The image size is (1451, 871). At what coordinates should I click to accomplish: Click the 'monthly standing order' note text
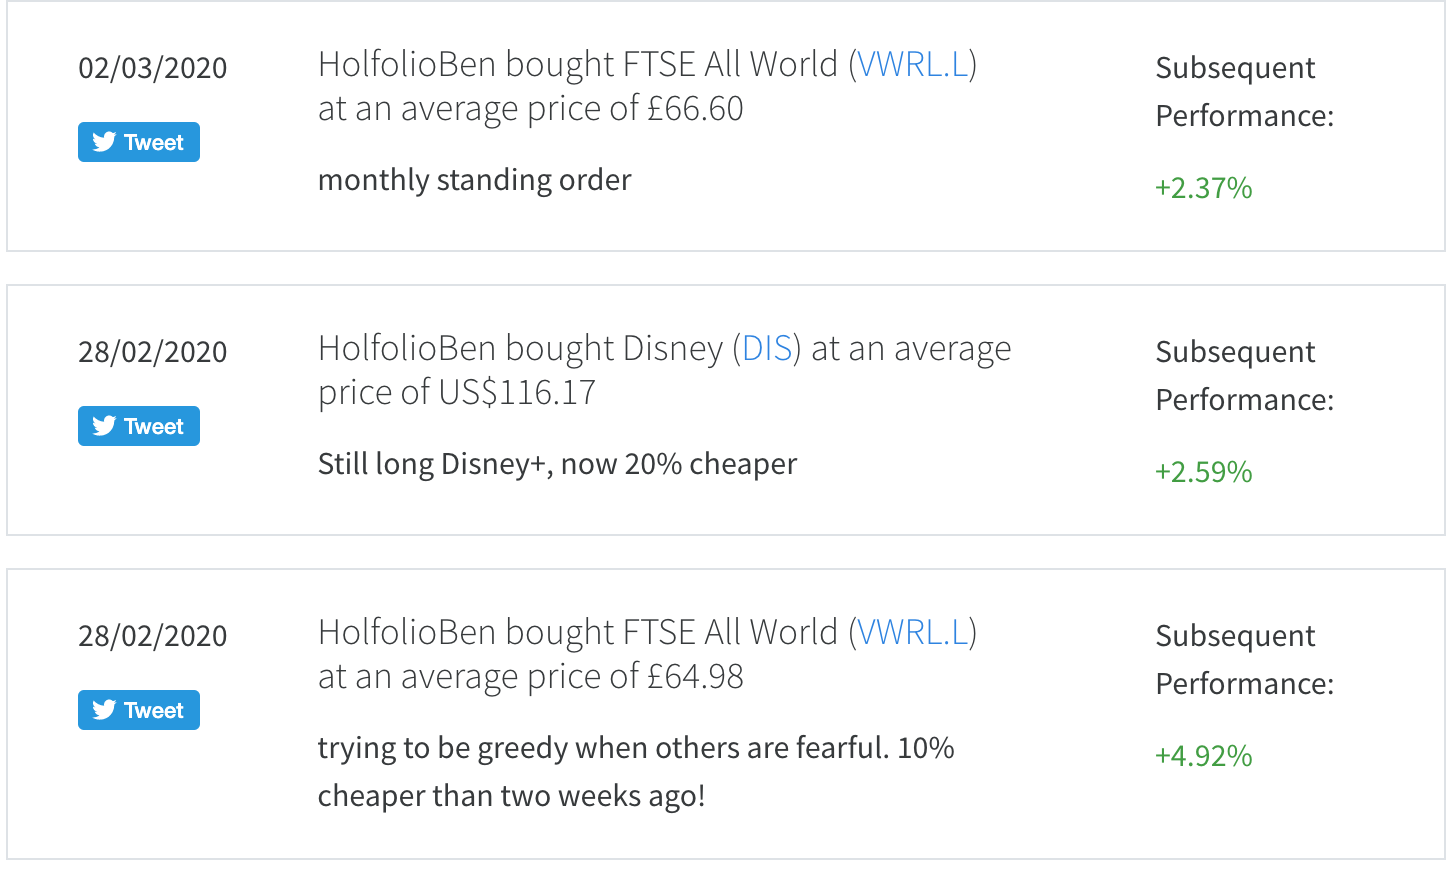click(474, 181)
